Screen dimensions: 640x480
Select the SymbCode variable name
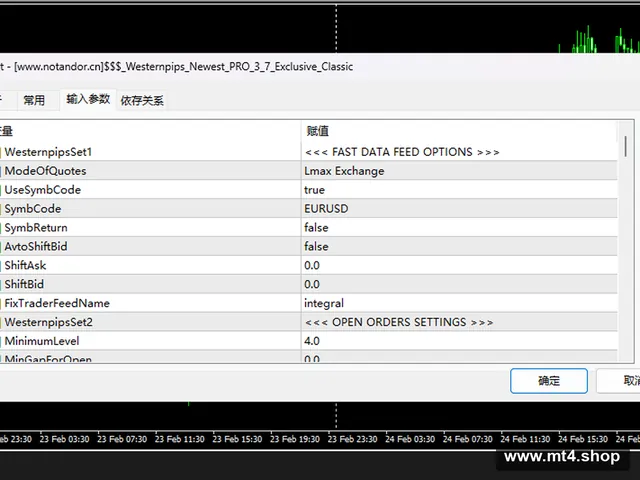tap(33, 209)
